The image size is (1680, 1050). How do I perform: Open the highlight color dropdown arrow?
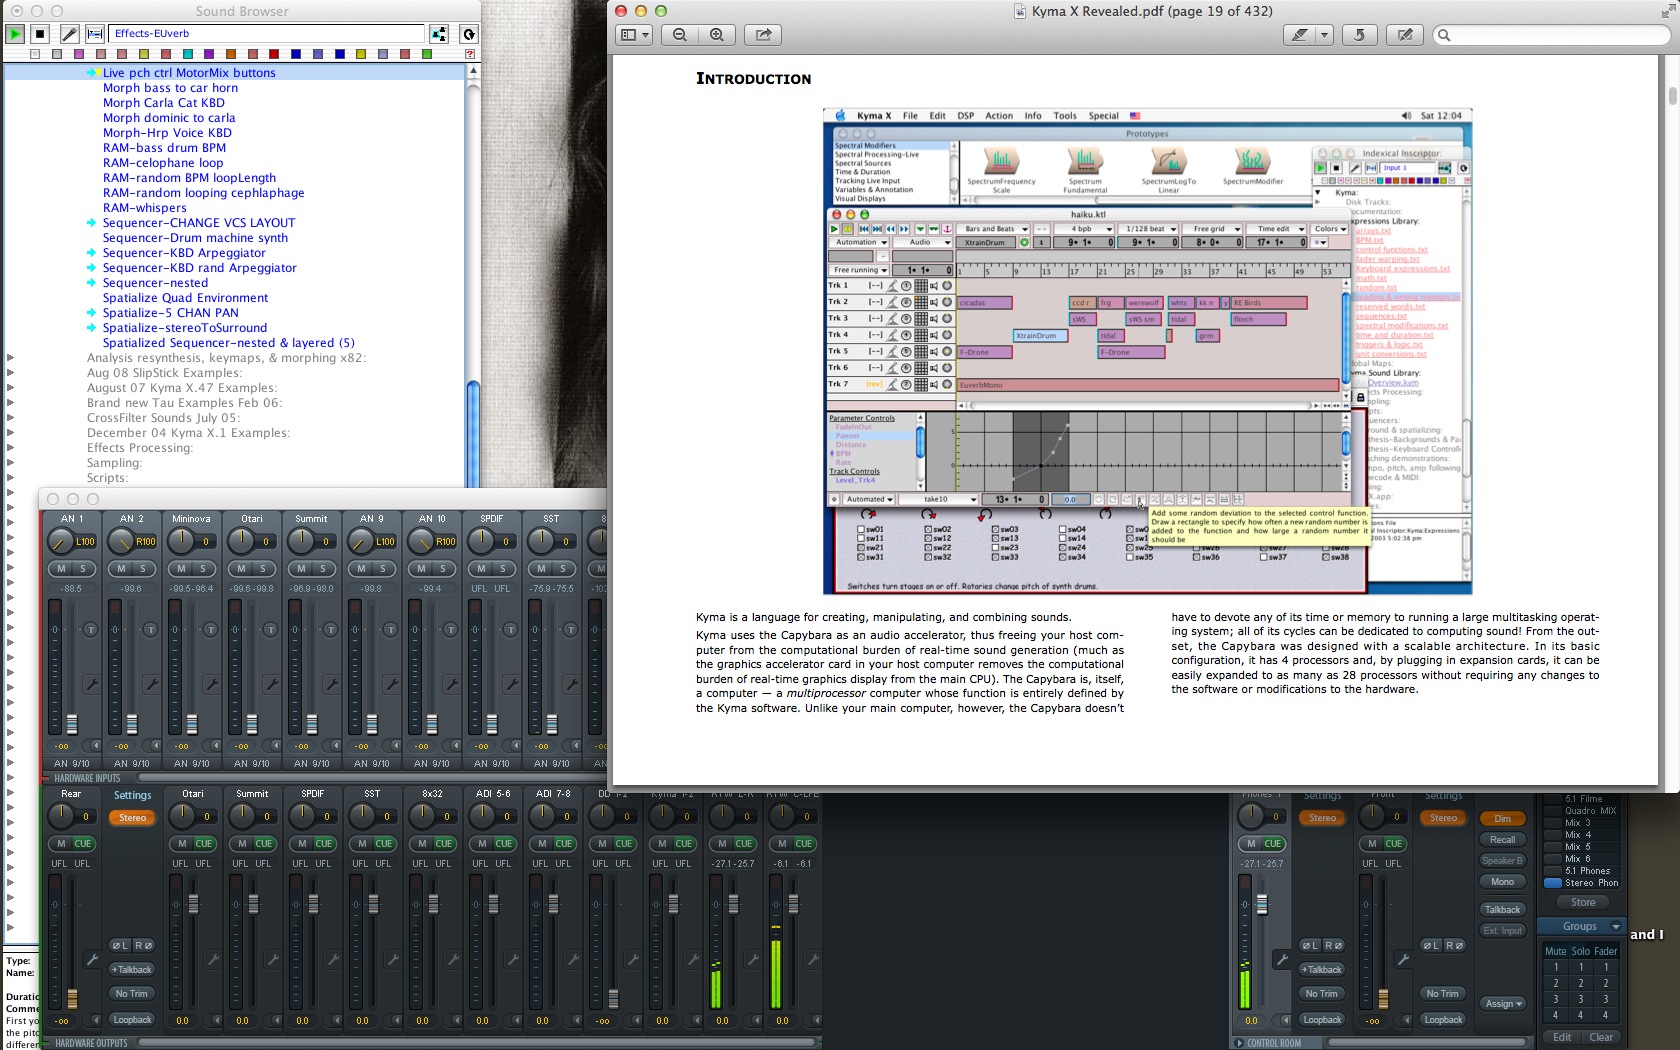(1324, 35)
